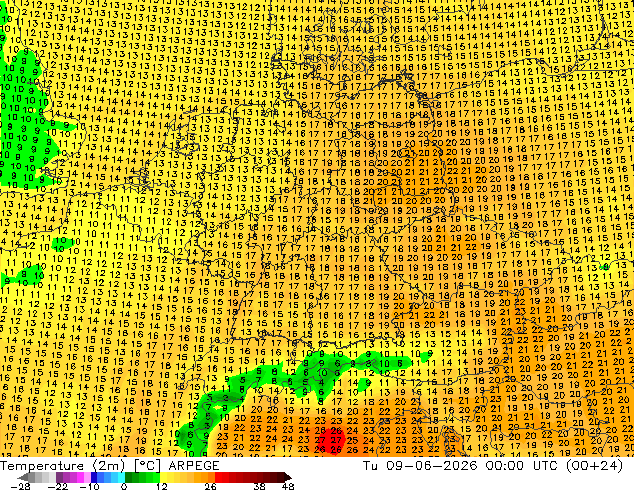Viewport: 634px width, 490px height.
Task: Click the '48' legend scale value
Action: point(288,486)
